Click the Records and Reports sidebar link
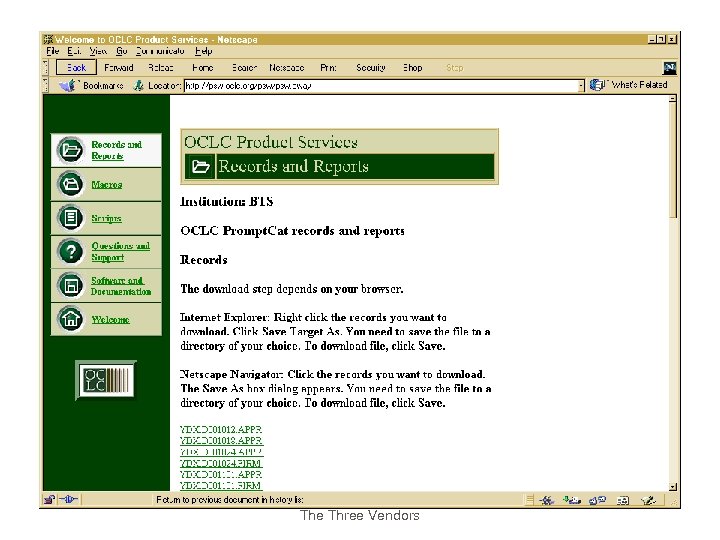The height and width of the screenshot is (540, 720). coord(116,150)
